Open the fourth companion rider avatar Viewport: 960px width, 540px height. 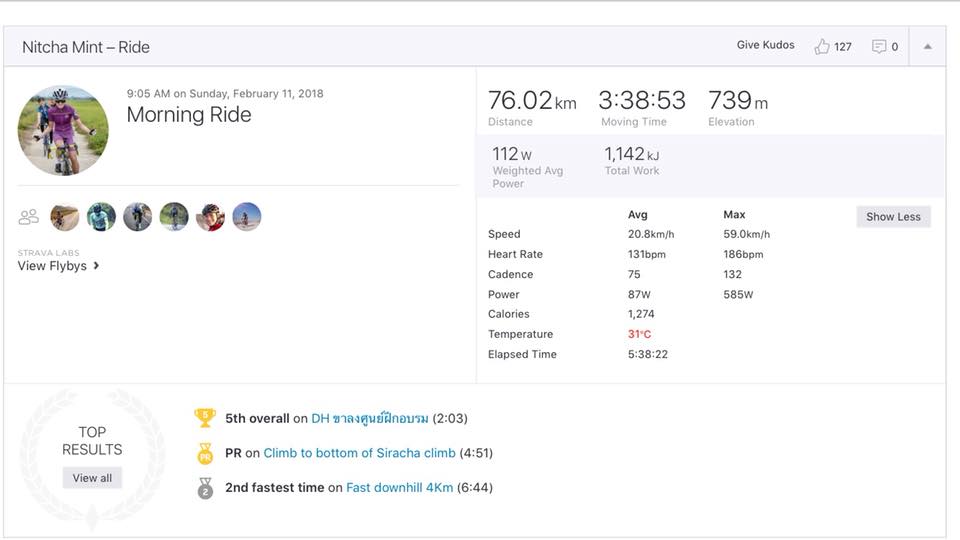coord(174,217)
